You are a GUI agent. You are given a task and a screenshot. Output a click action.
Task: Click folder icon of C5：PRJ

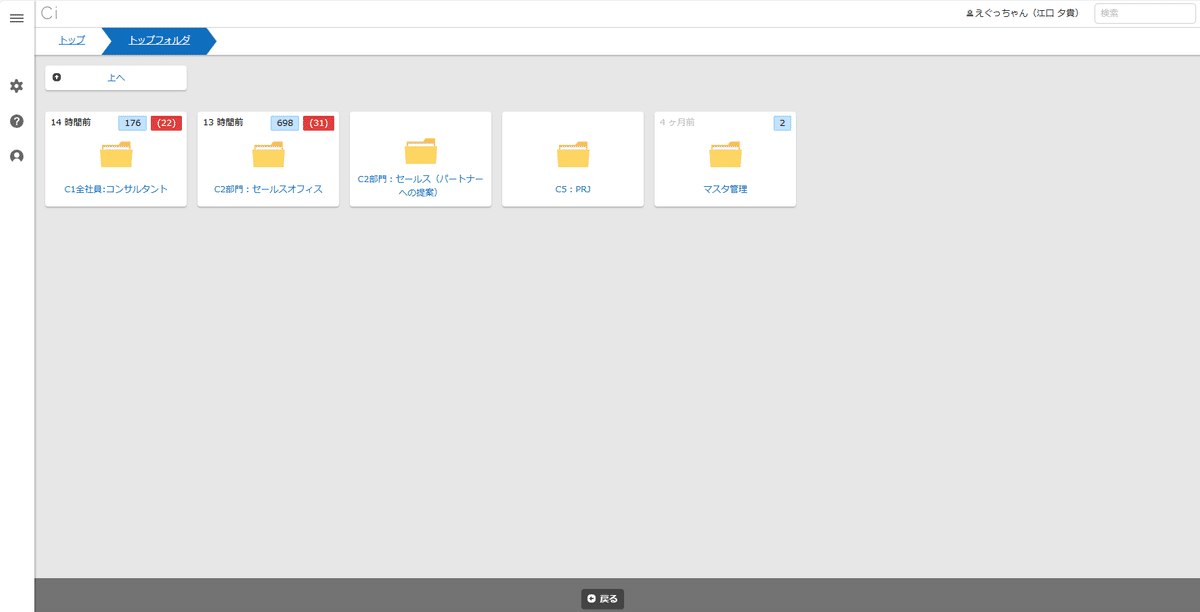click(573, 153)
